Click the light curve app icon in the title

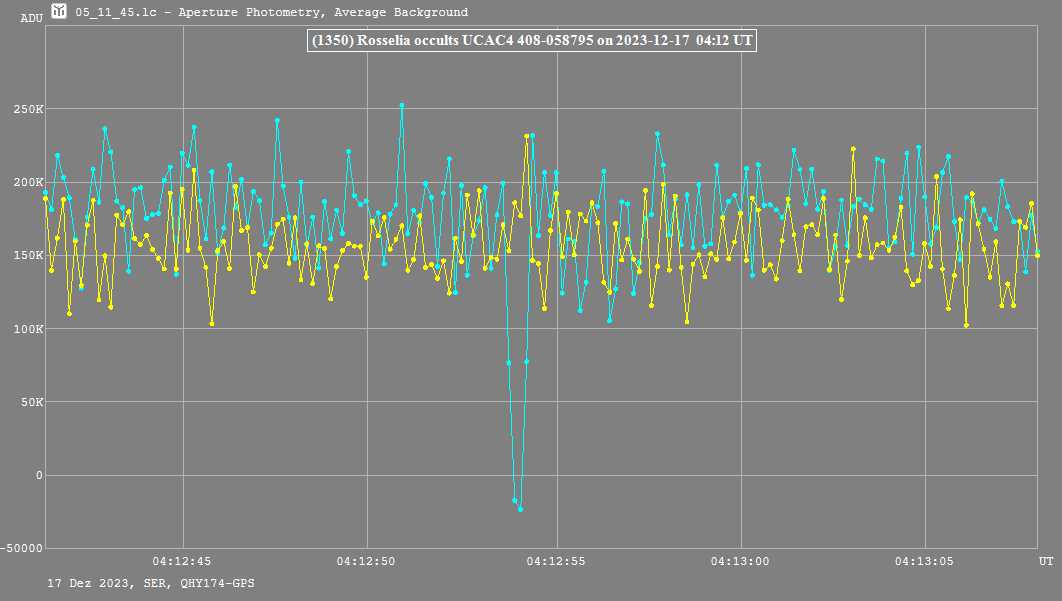pos(59,12)
